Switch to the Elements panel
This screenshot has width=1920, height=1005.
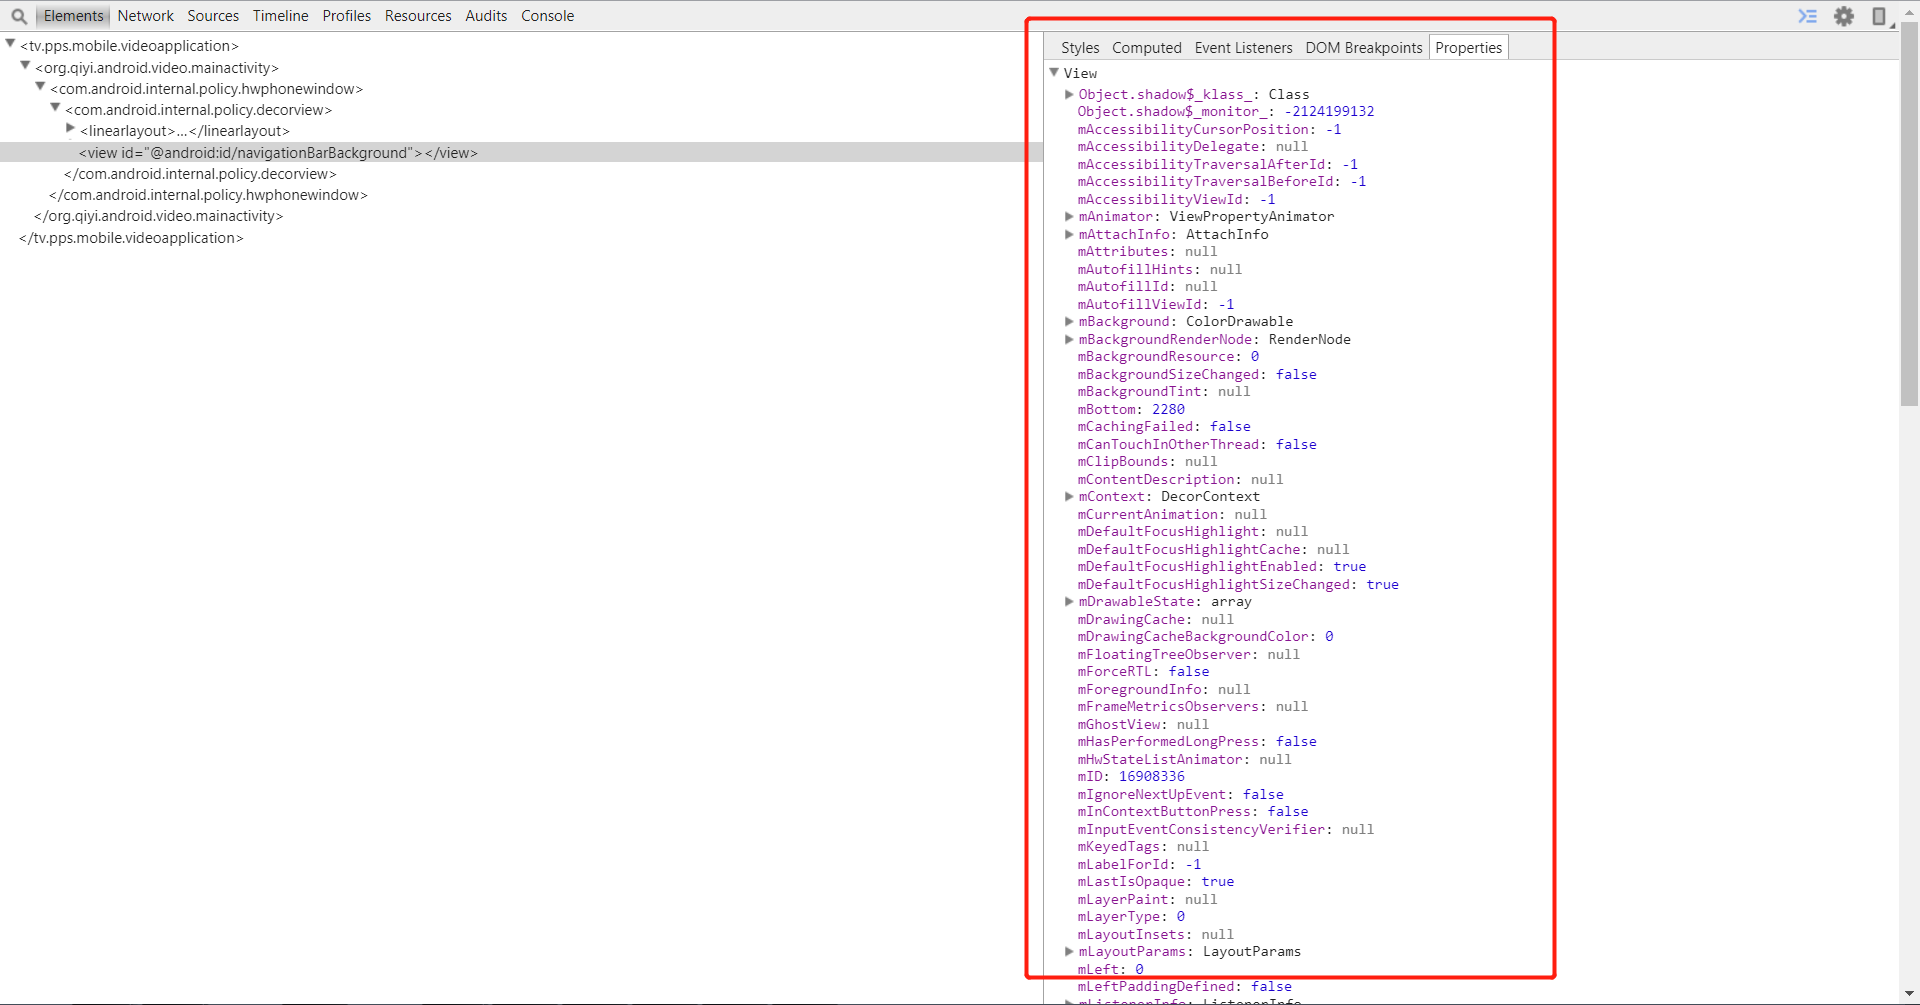pos(73,16)
